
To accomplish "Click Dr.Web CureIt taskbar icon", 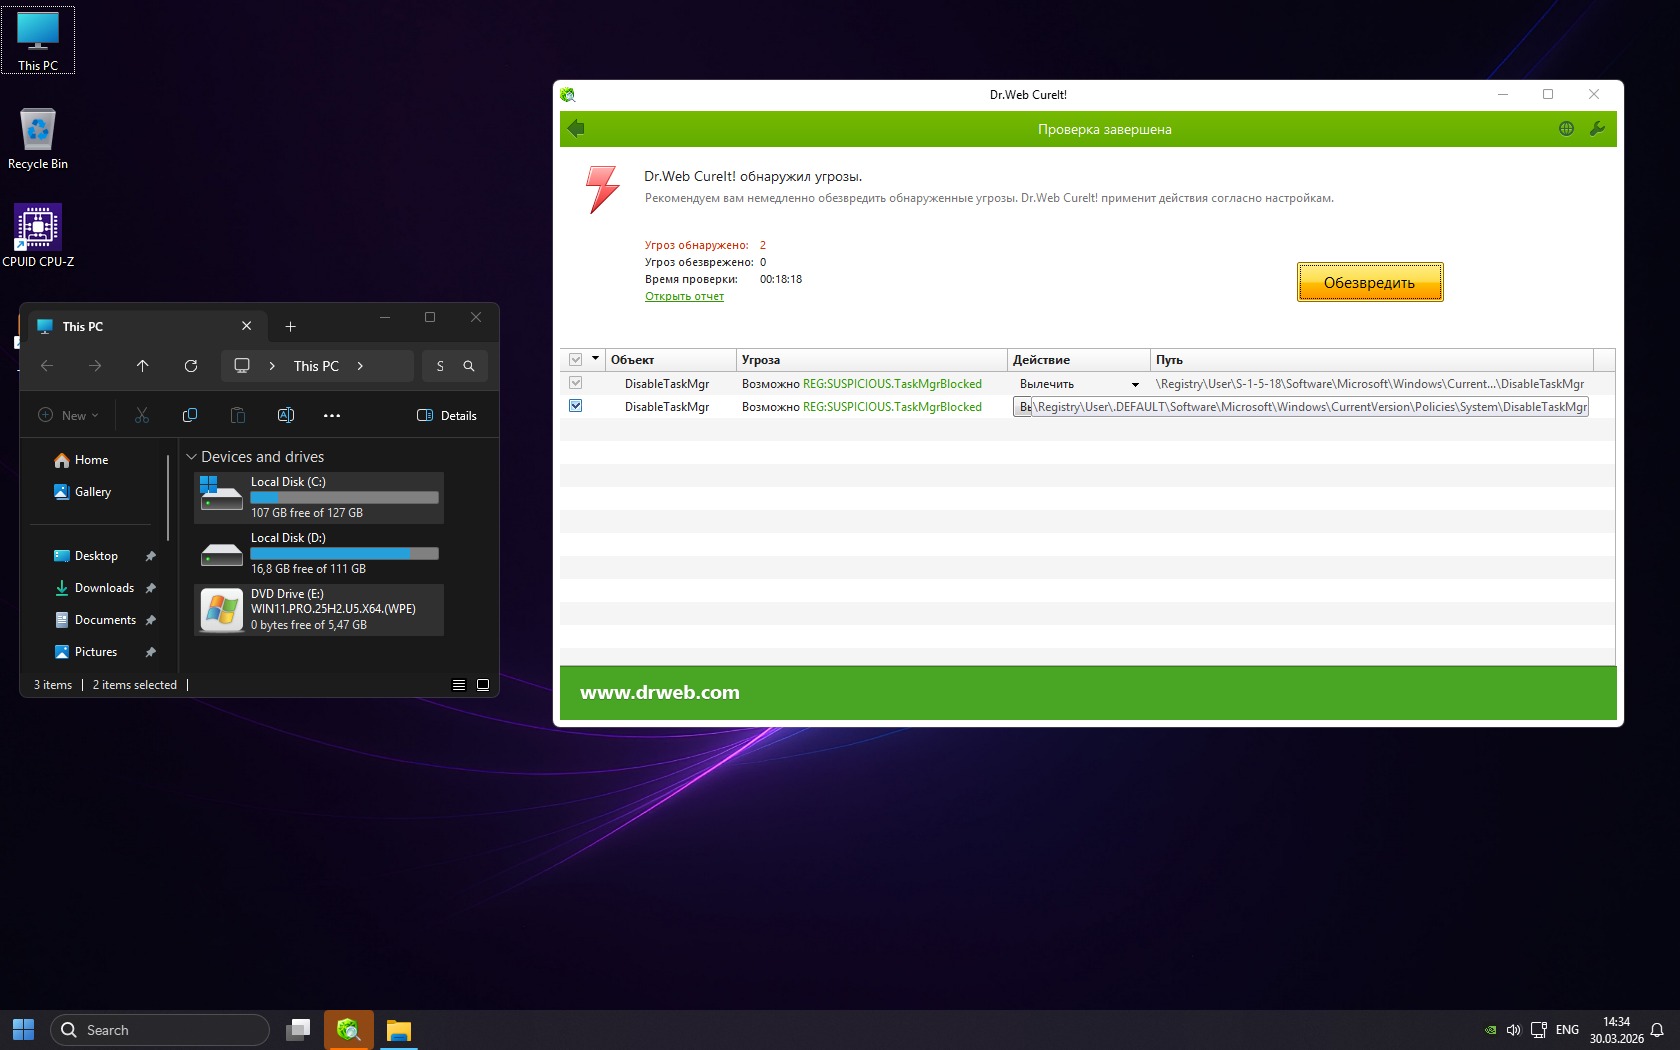I will click(x=348, y=1030).
